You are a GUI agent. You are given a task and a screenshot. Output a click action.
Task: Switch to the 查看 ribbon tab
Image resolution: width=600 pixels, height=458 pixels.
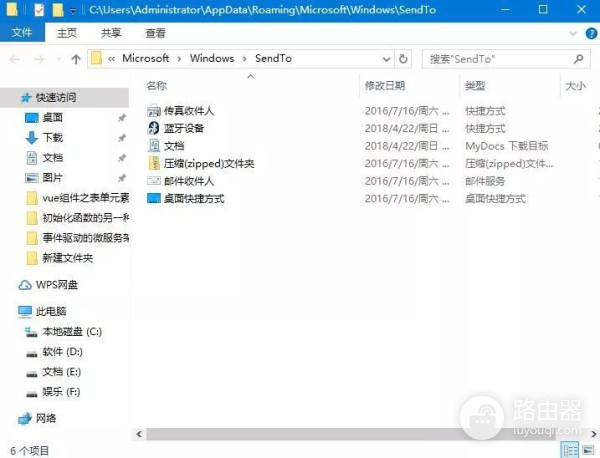point(155,33)
